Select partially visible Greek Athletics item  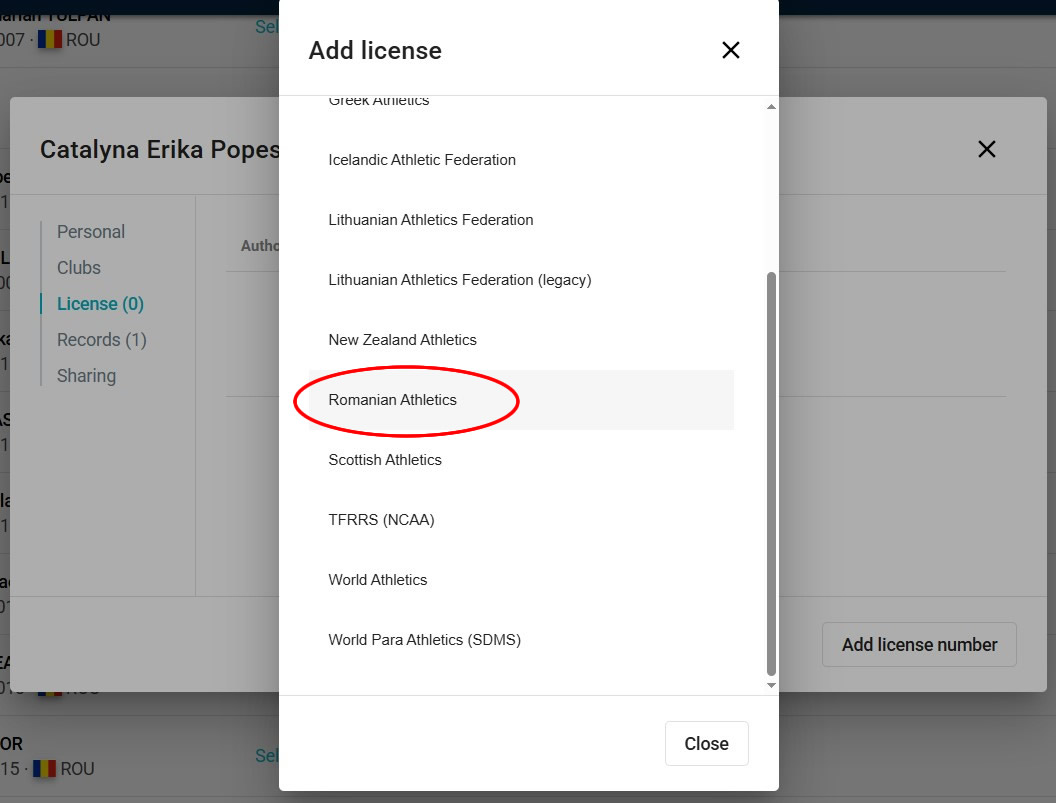click(379, 101)
